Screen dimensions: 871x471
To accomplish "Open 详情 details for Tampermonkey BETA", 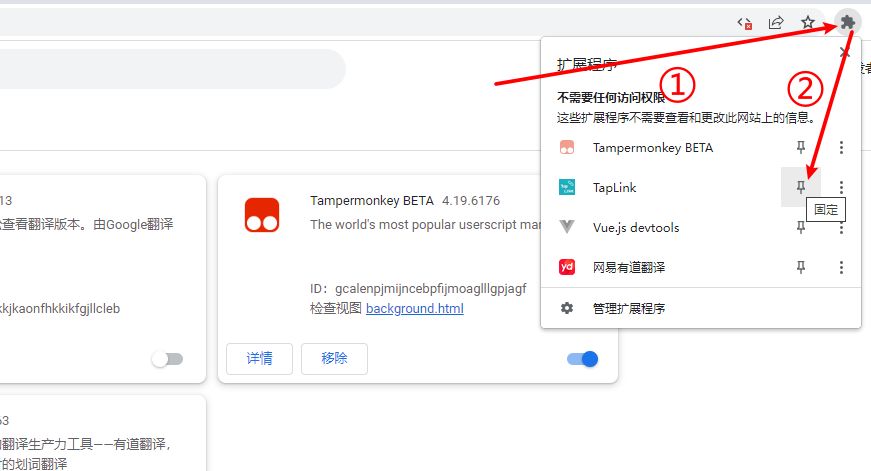I will point(259,359).
